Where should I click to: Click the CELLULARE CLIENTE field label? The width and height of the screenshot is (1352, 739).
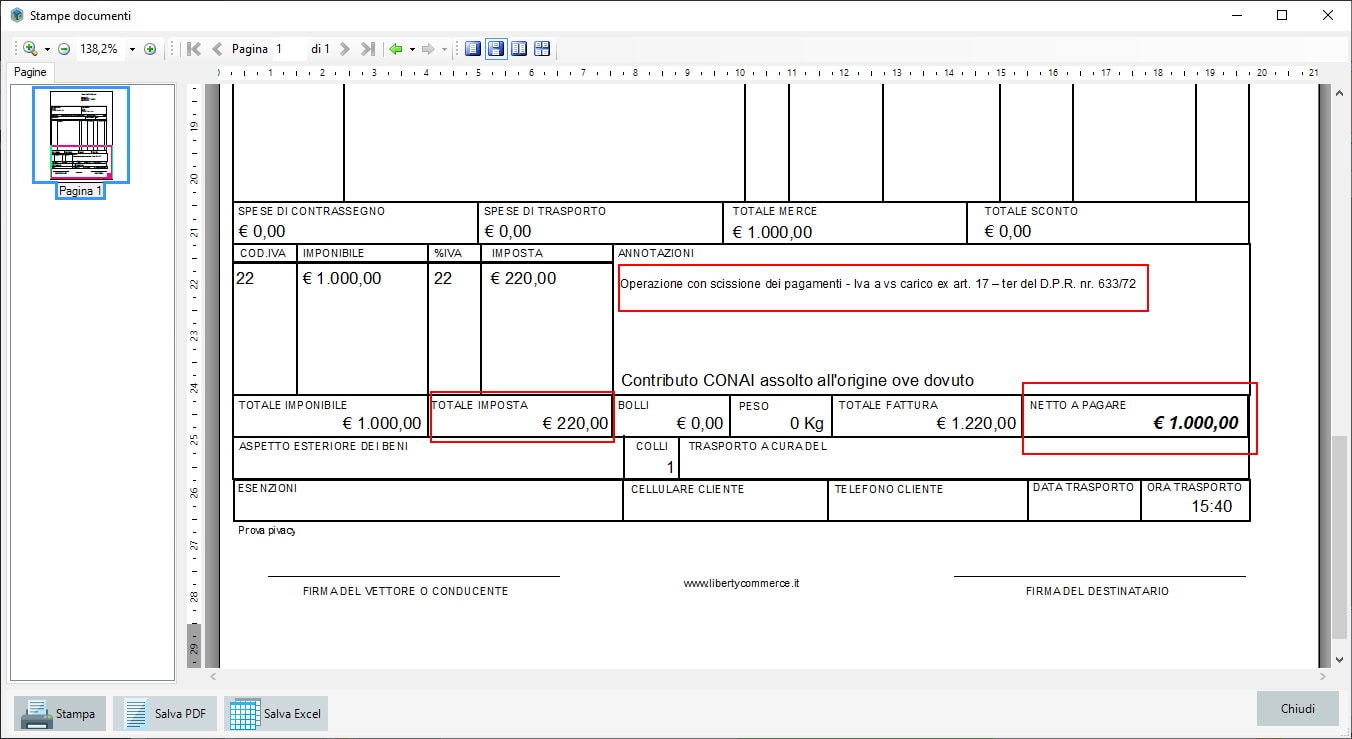tap(687, 489)
